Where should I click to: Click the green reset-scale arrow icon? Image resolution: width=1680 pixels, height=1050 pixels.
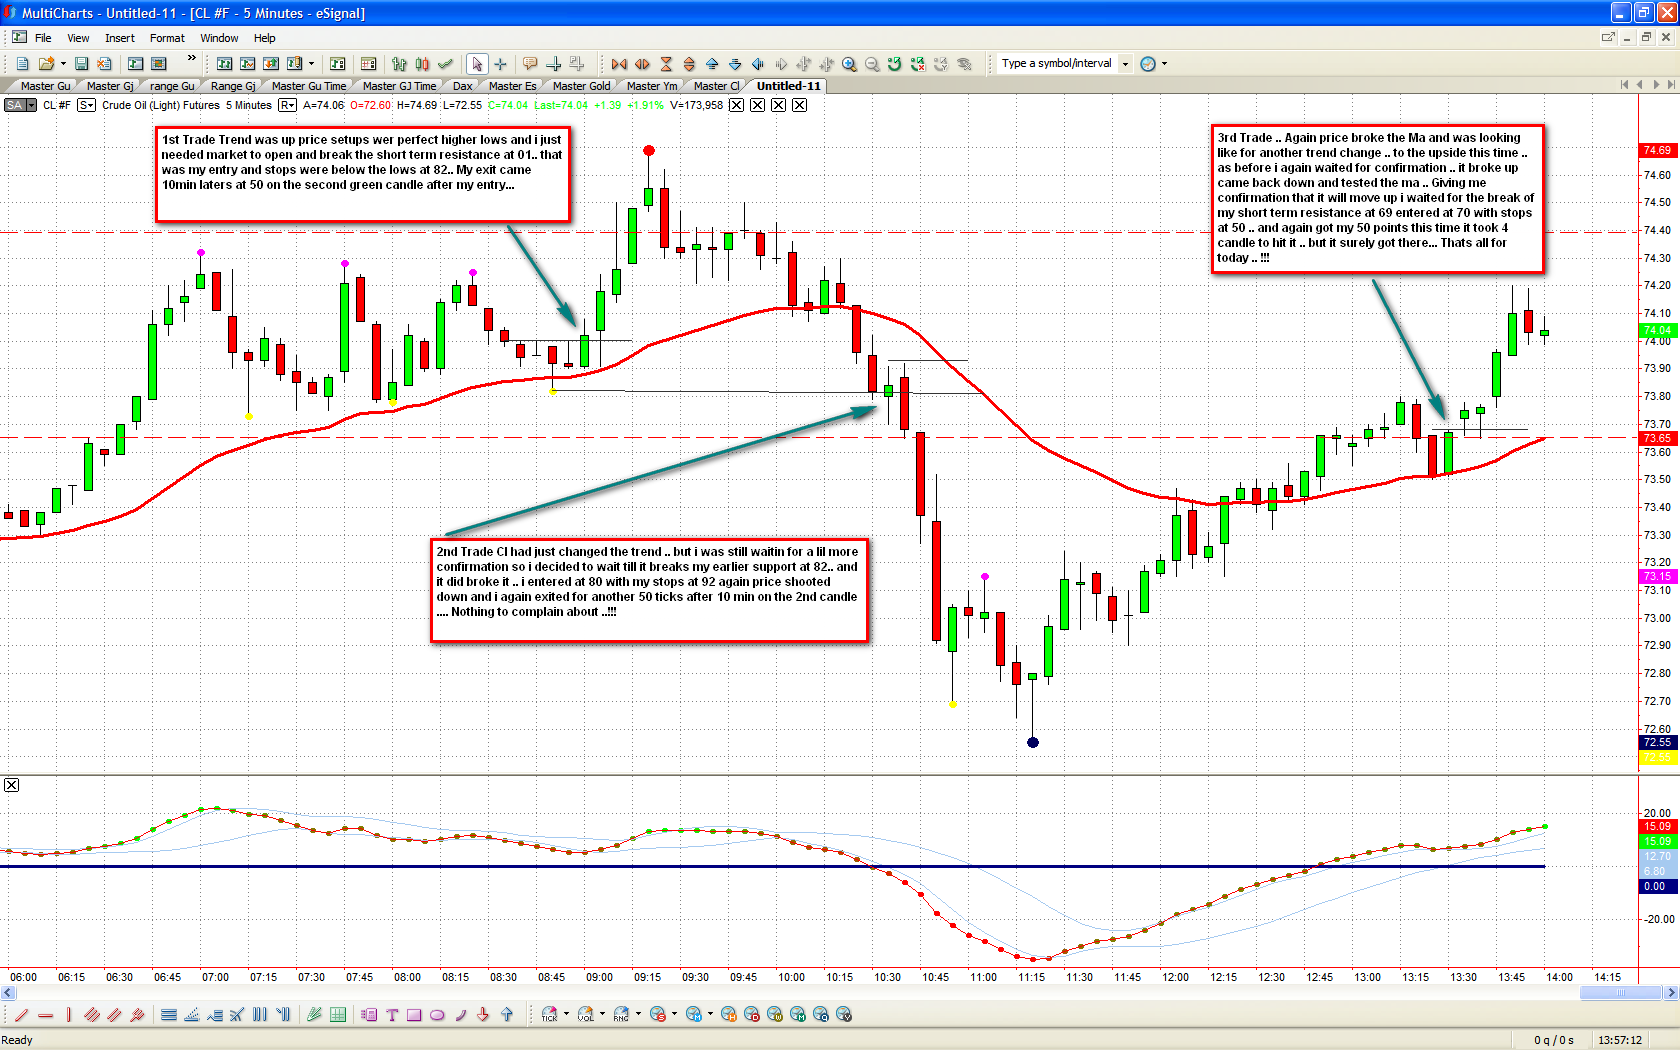895,64
